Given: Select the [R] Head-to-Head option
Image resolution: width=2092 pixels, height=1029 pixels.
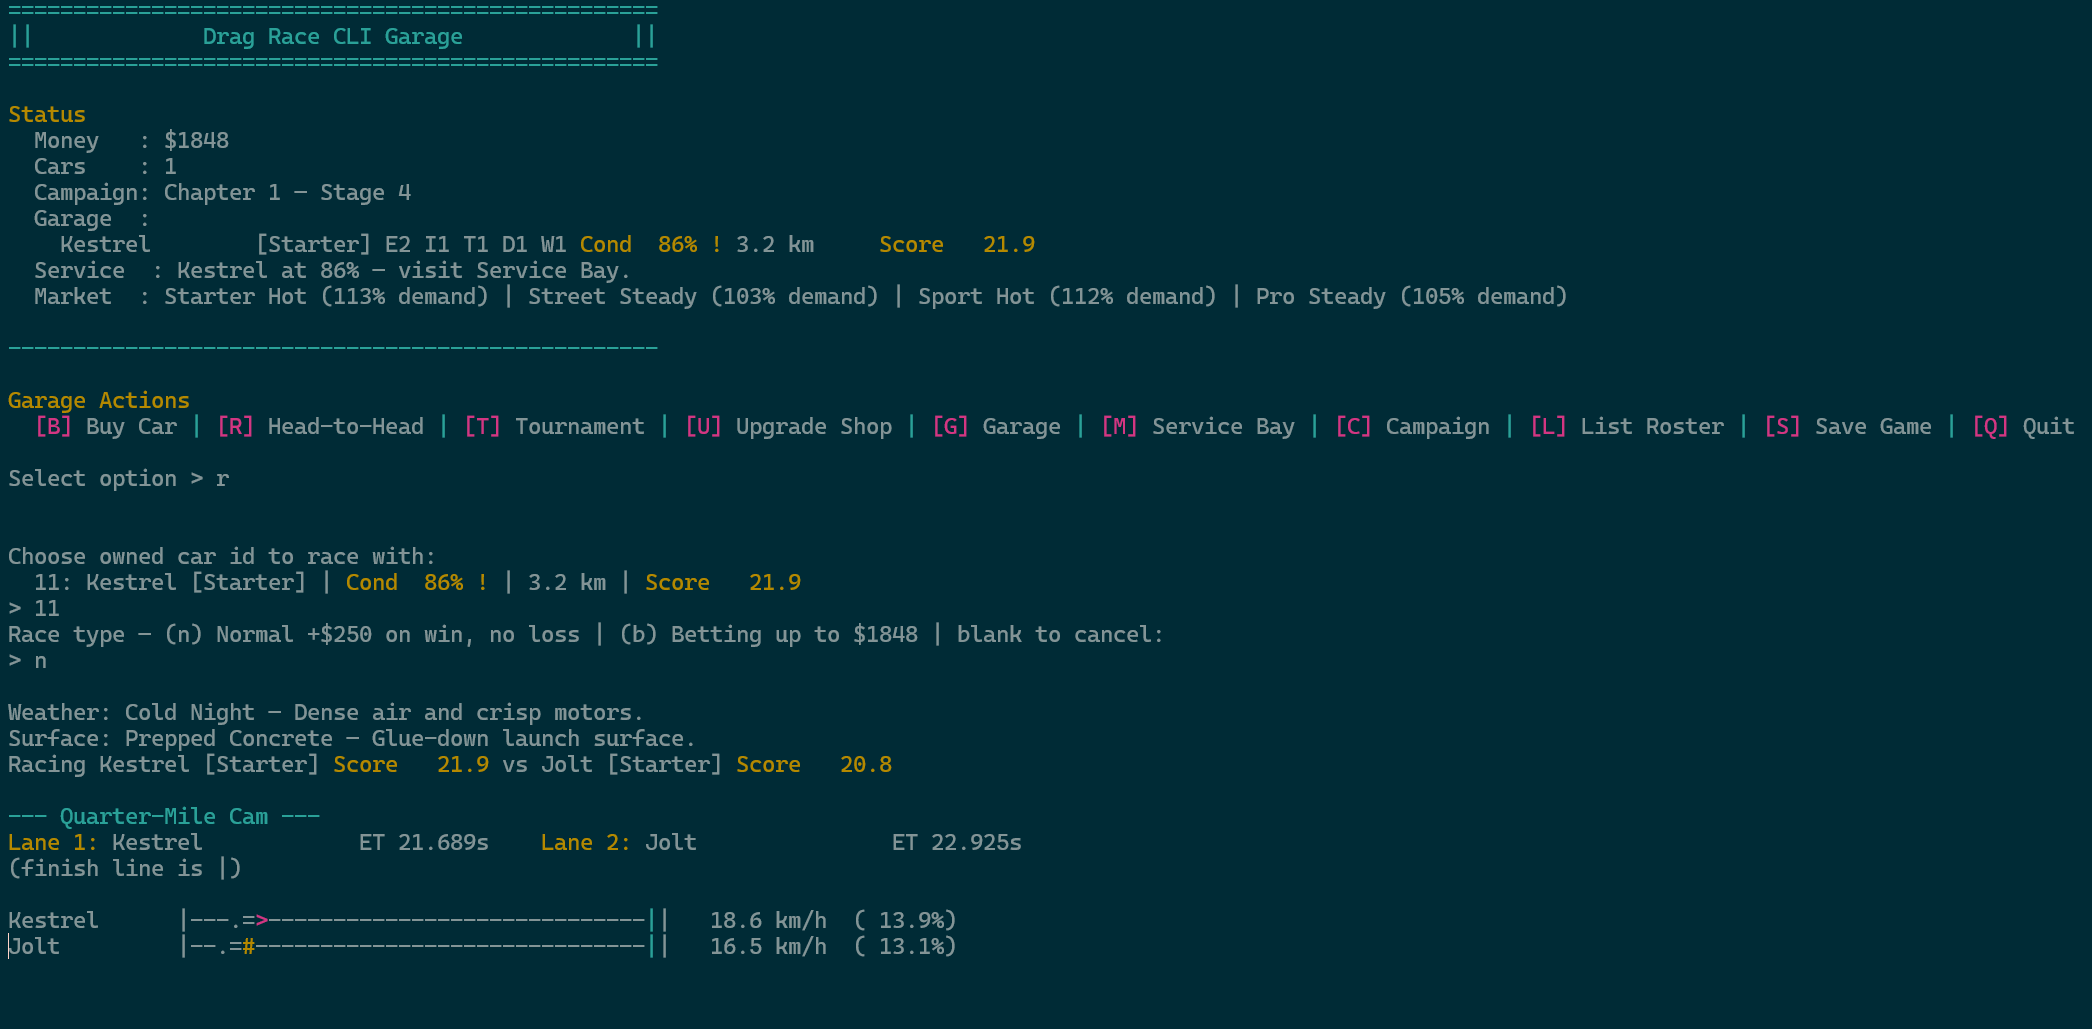Looking at the screenshot, I should [320, 427].
